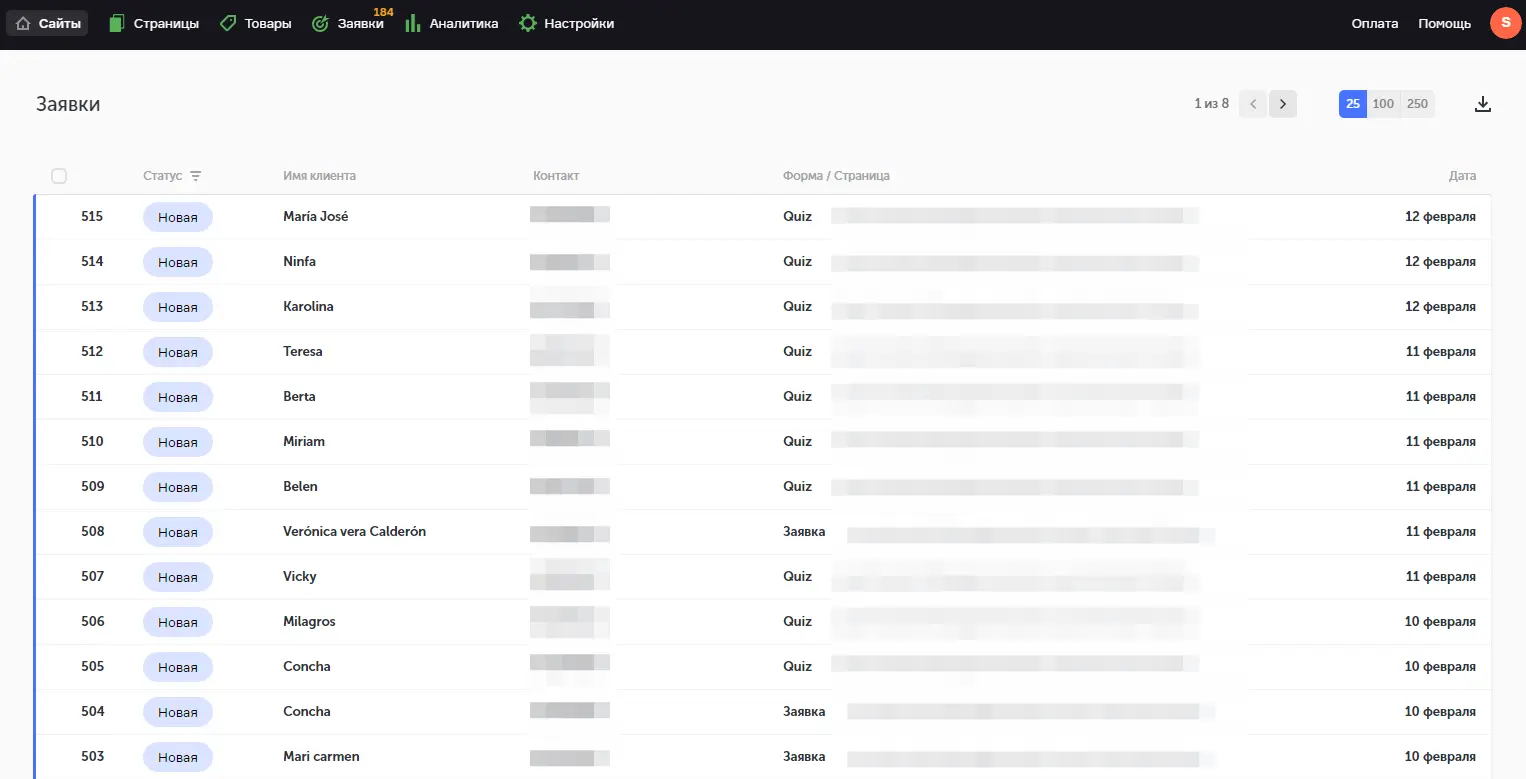The height and width of the screenshot is (779, 1526).
Task: Open the user avatar S menu
Action: pyautogui.click(x=1505, y=23)
